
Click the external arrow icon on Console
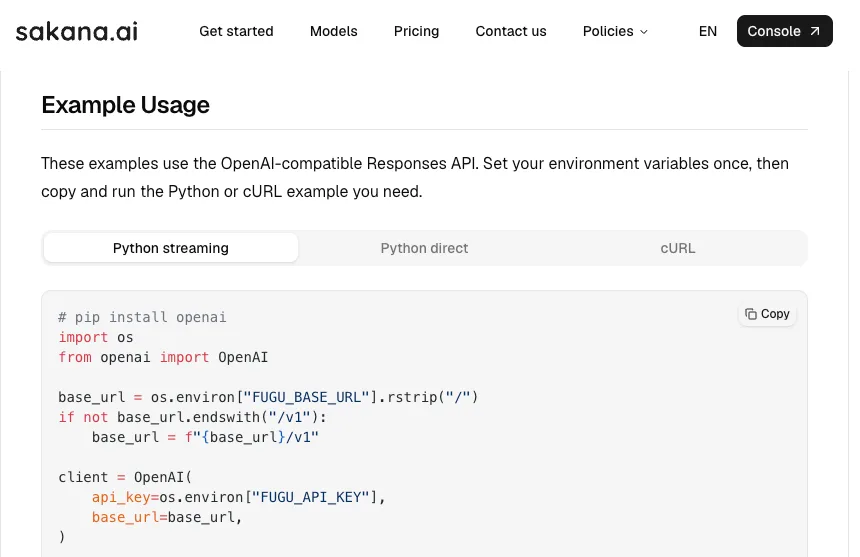coord(815,31)
